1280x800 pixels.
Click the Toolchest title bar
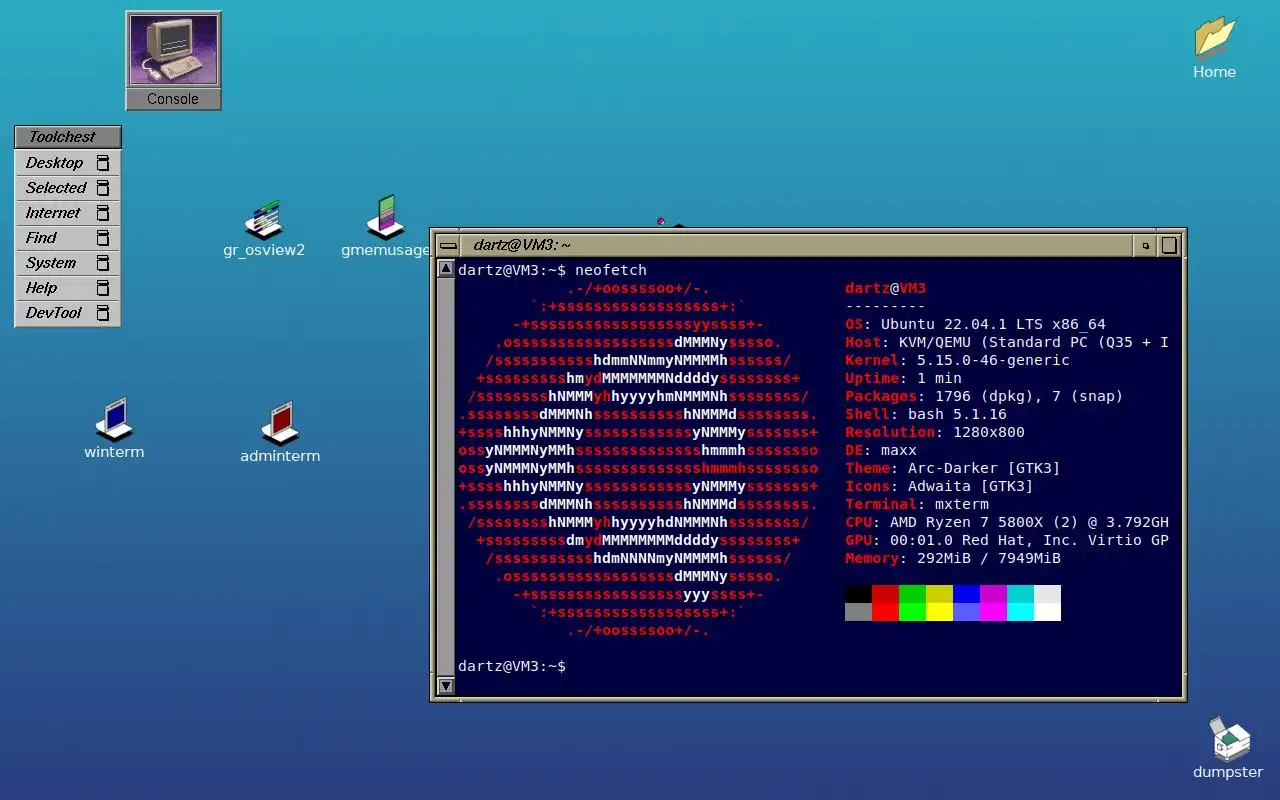point(67,137)
